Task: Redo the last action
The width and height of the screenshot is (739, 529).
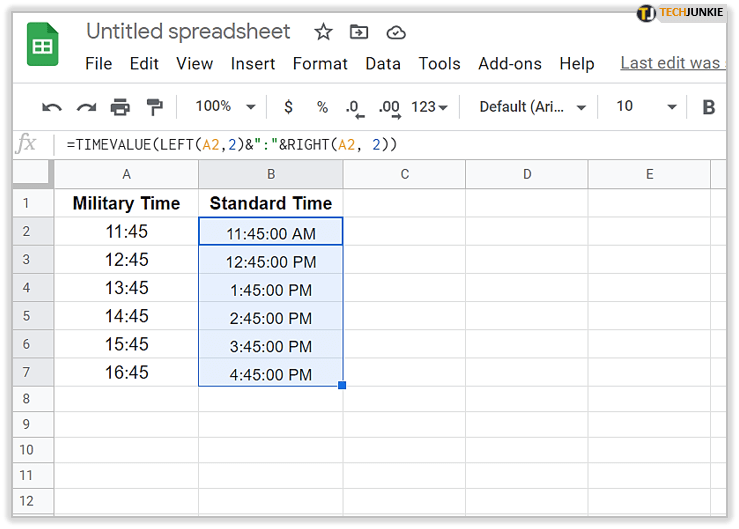Action: (86, 107)
